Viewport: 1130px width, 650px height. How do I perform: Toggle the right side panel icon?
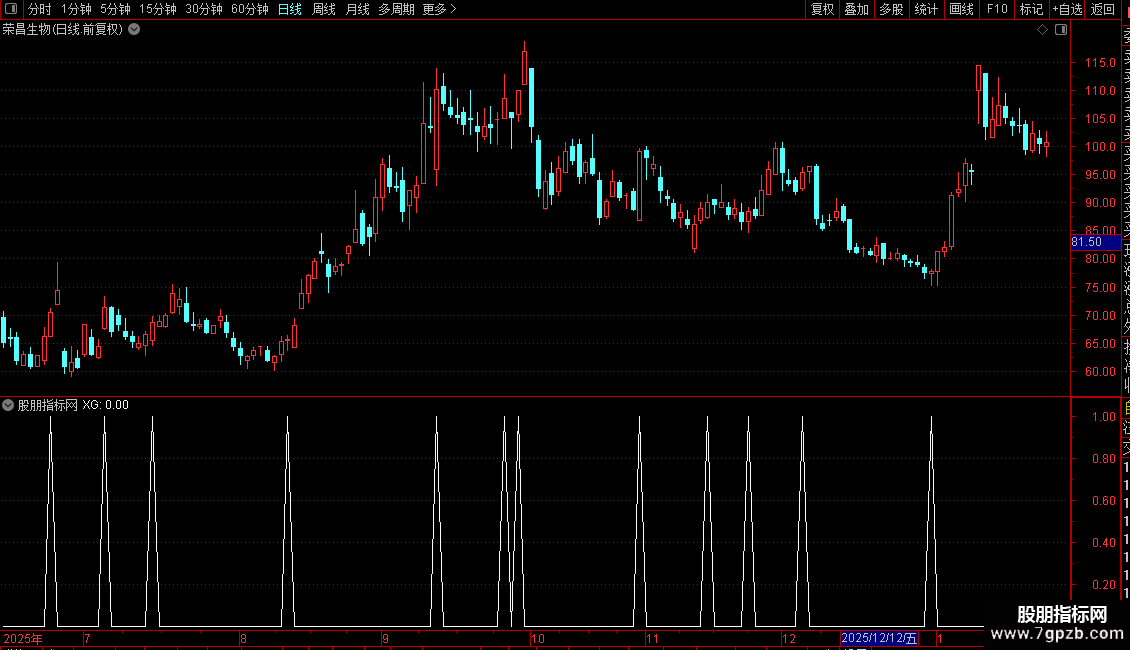coord(1061,30)
